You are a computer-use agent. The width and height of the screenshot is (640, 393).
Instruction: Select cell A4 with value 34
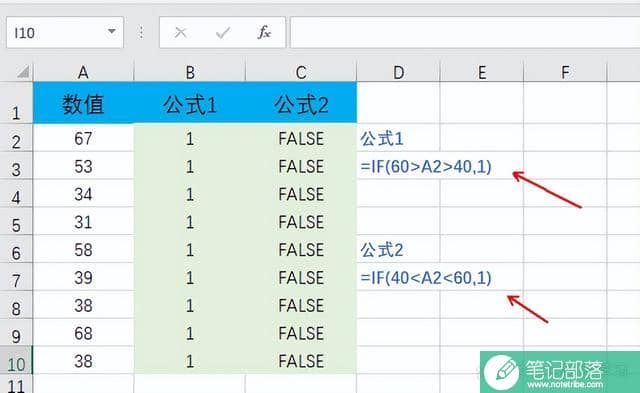point(83,193)
